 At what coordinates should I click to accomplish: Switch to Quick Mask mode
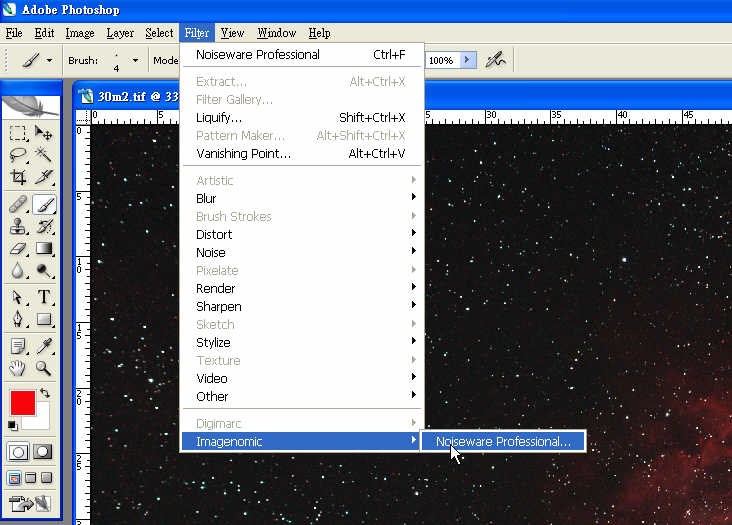[x=42, y=452]
